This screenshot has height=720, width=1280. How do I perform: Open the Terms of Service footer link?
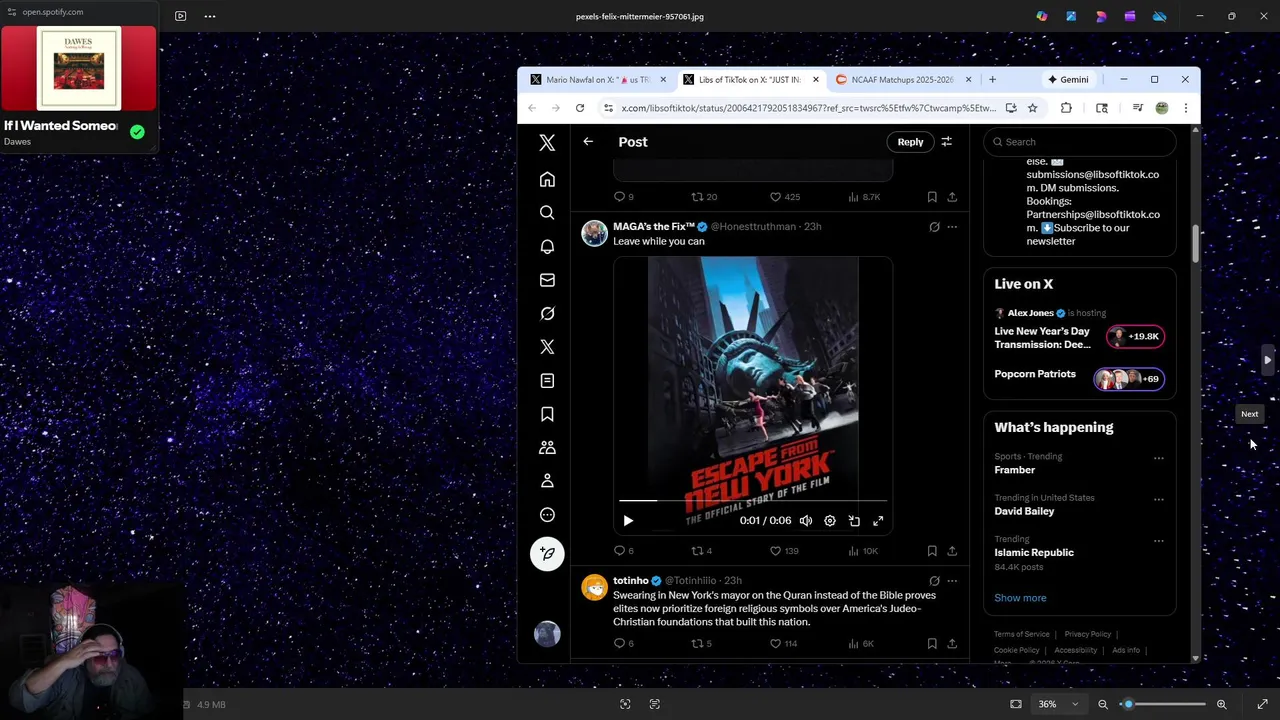coord(1021,634)
